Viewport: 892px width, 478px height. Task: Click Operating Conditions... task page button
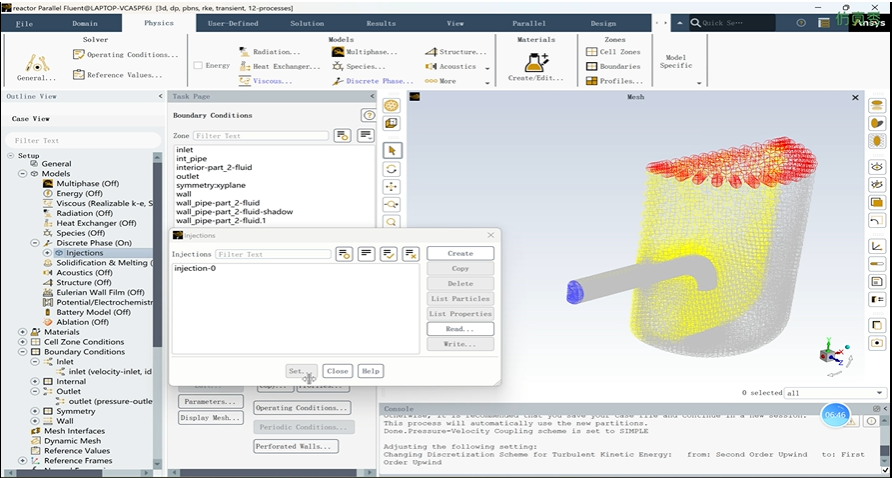point(302,408)
